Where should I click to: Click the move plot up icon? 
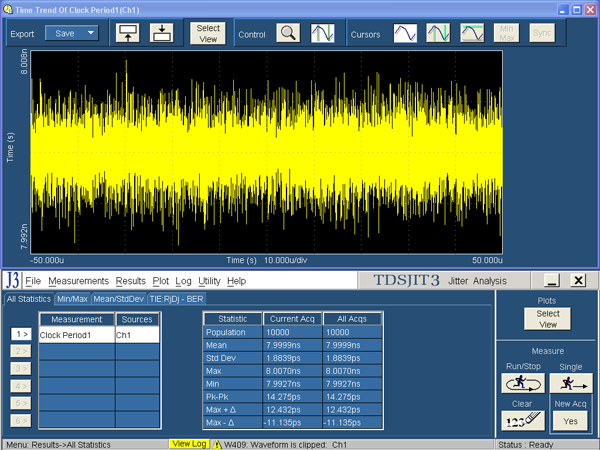pos(129,33)
